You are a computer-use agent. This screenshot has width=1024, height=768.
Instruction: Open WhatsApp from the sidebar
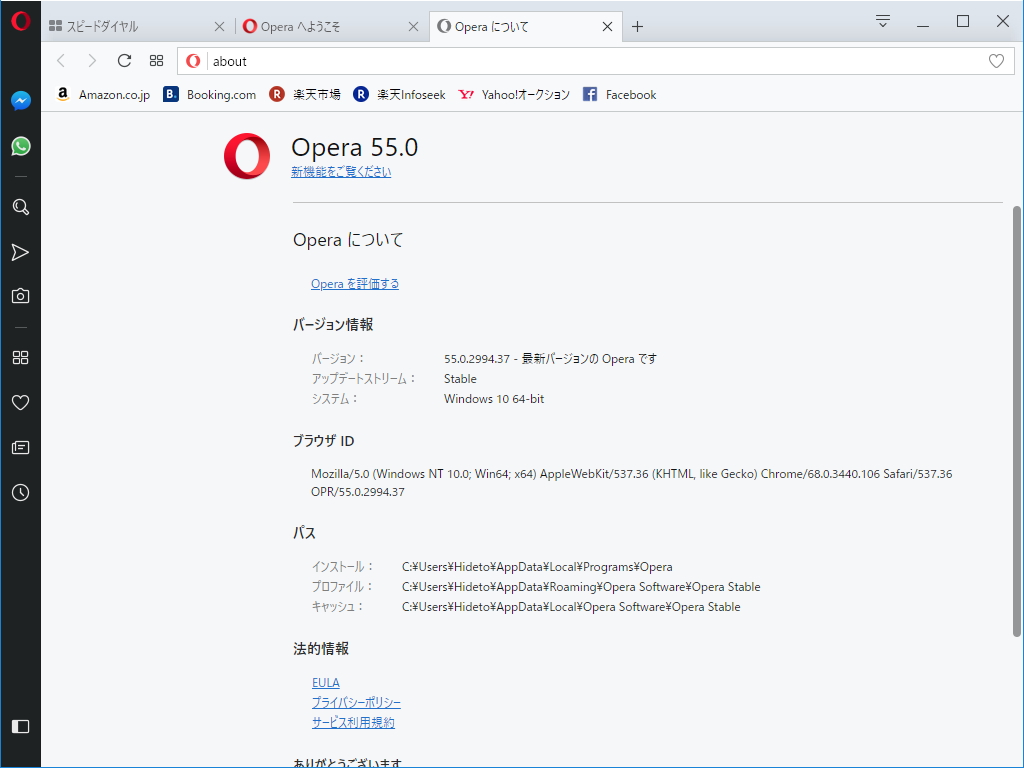point(20,145)
